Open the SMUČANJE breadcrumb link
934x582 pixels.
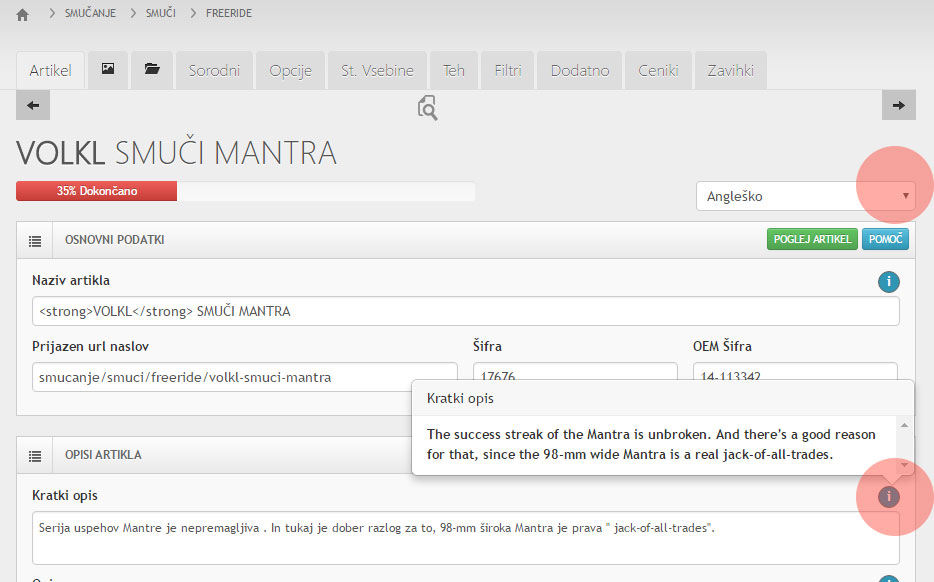tap(91, 13)
